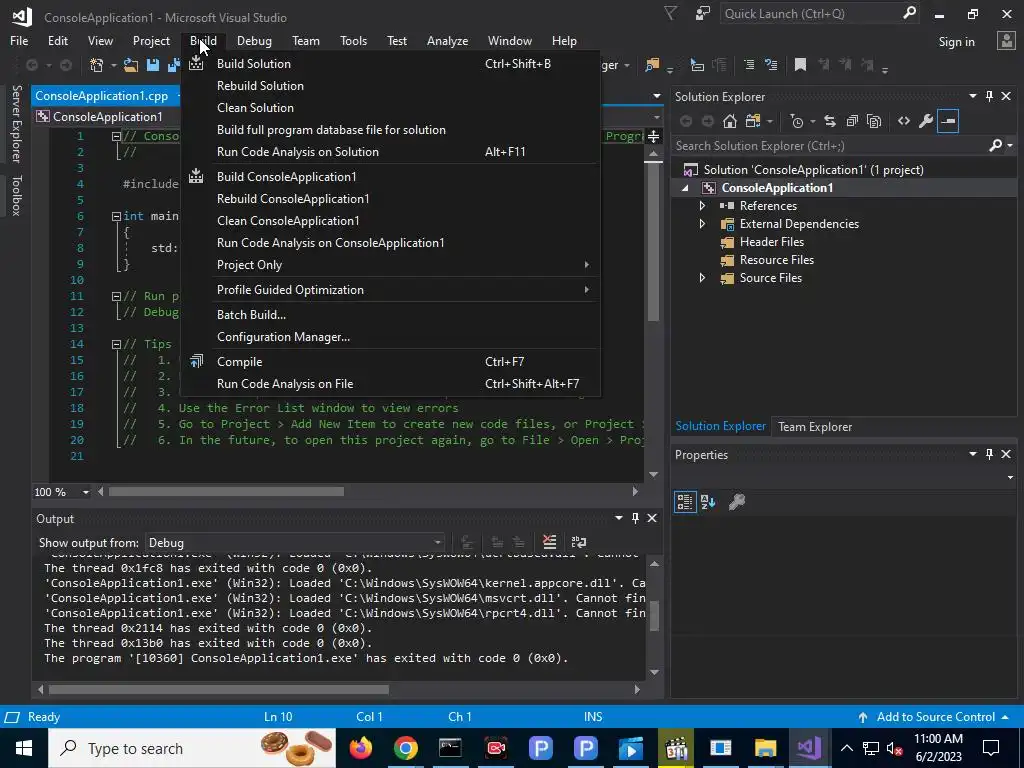The height and width of the screenshot is (768, 1024).
Task: Open the Project Only submenu
Action: point(390,265)
